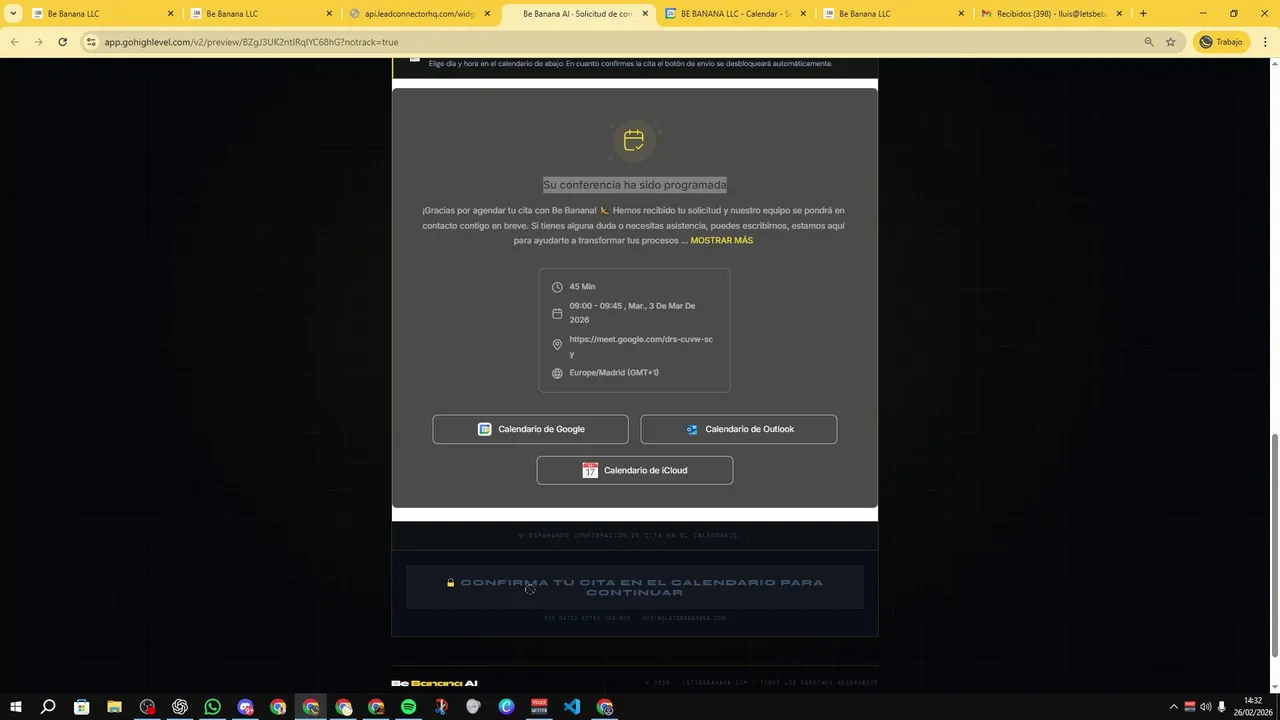Close the BE BANANA LLC - Calendar tab

pyautogui.click(x=803, y=14)
